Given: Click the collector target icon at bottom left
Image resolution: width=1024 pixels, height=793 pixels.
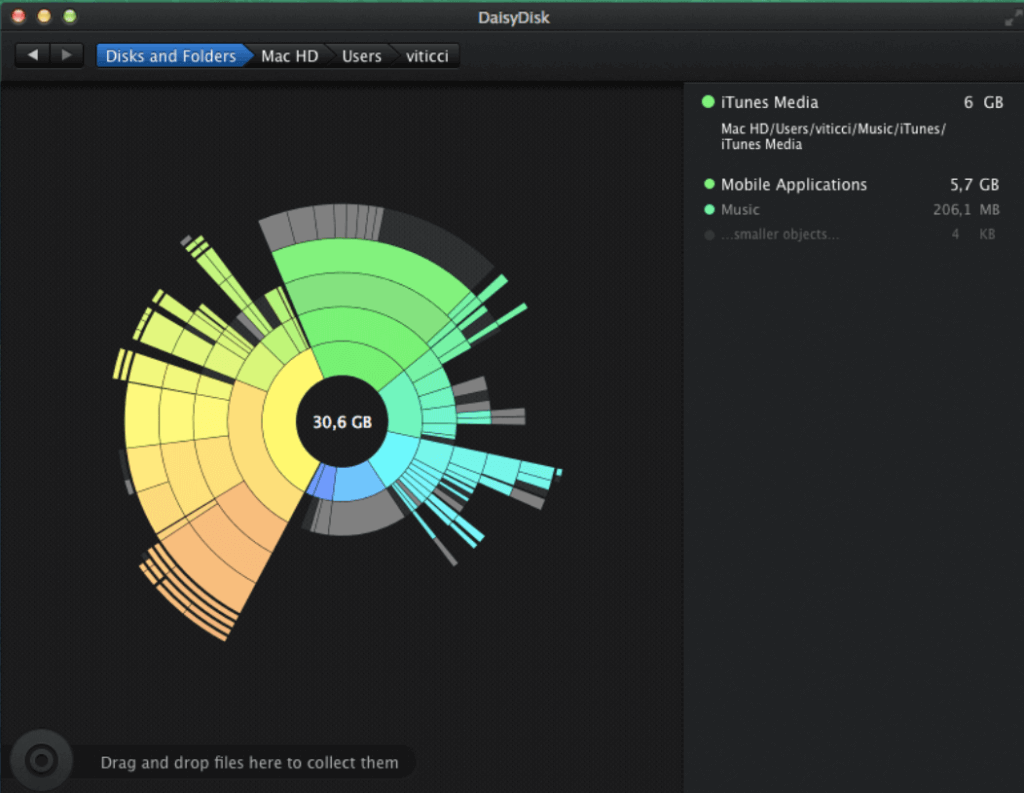Looking at the screenshot, I should click(41, 760).
